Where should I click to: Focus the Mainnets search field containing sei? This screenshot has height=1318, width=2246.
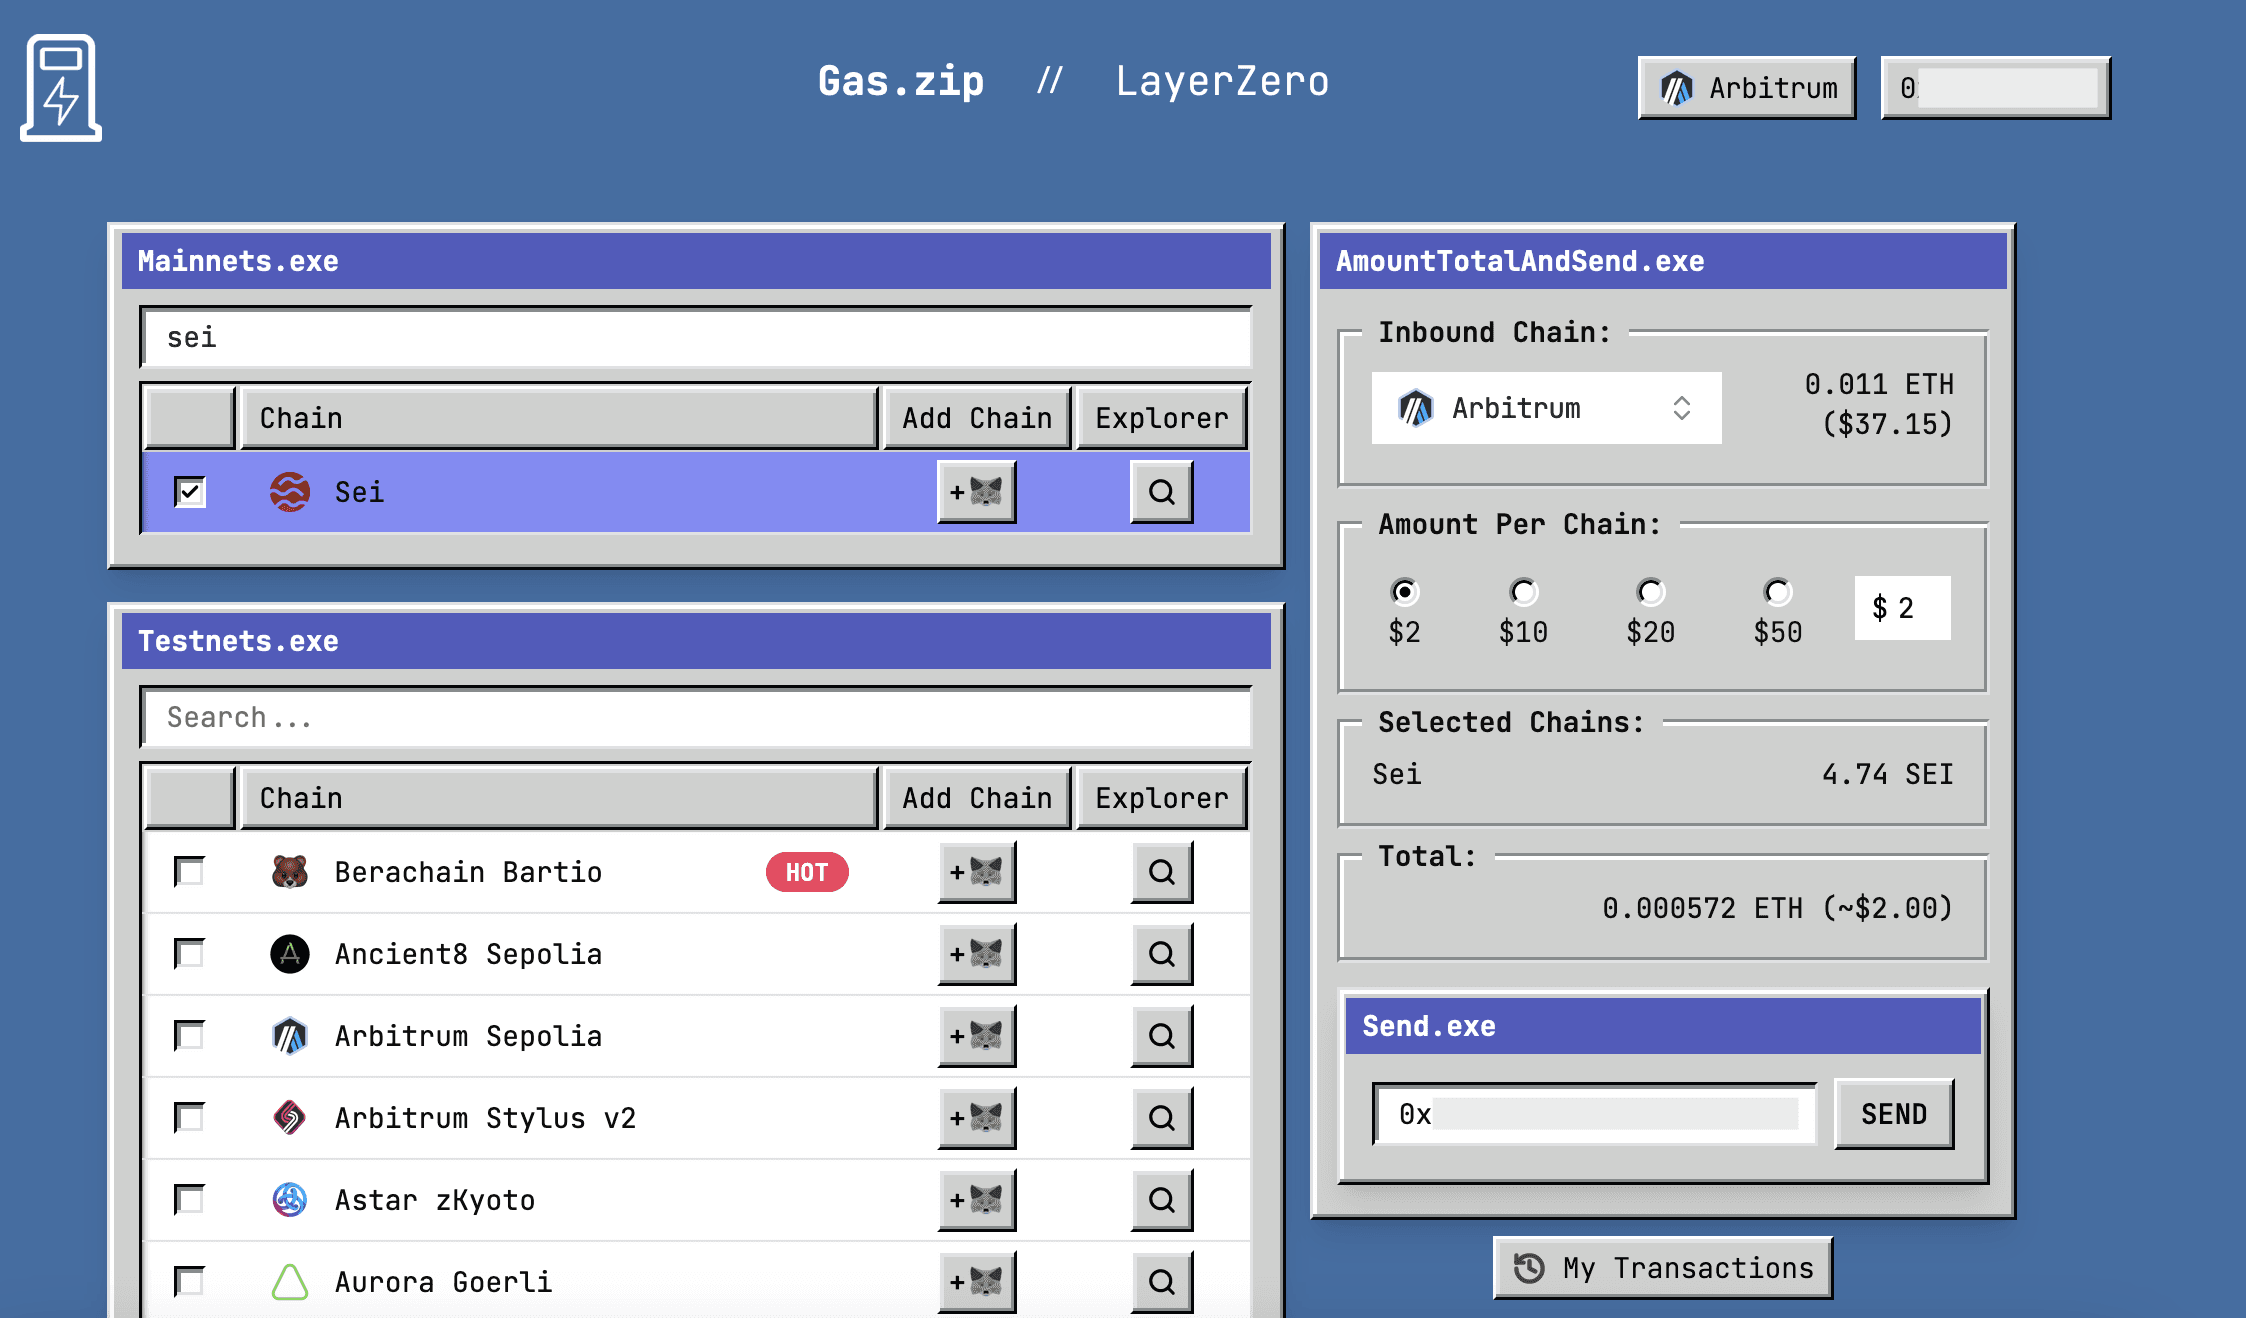[696, 338]
